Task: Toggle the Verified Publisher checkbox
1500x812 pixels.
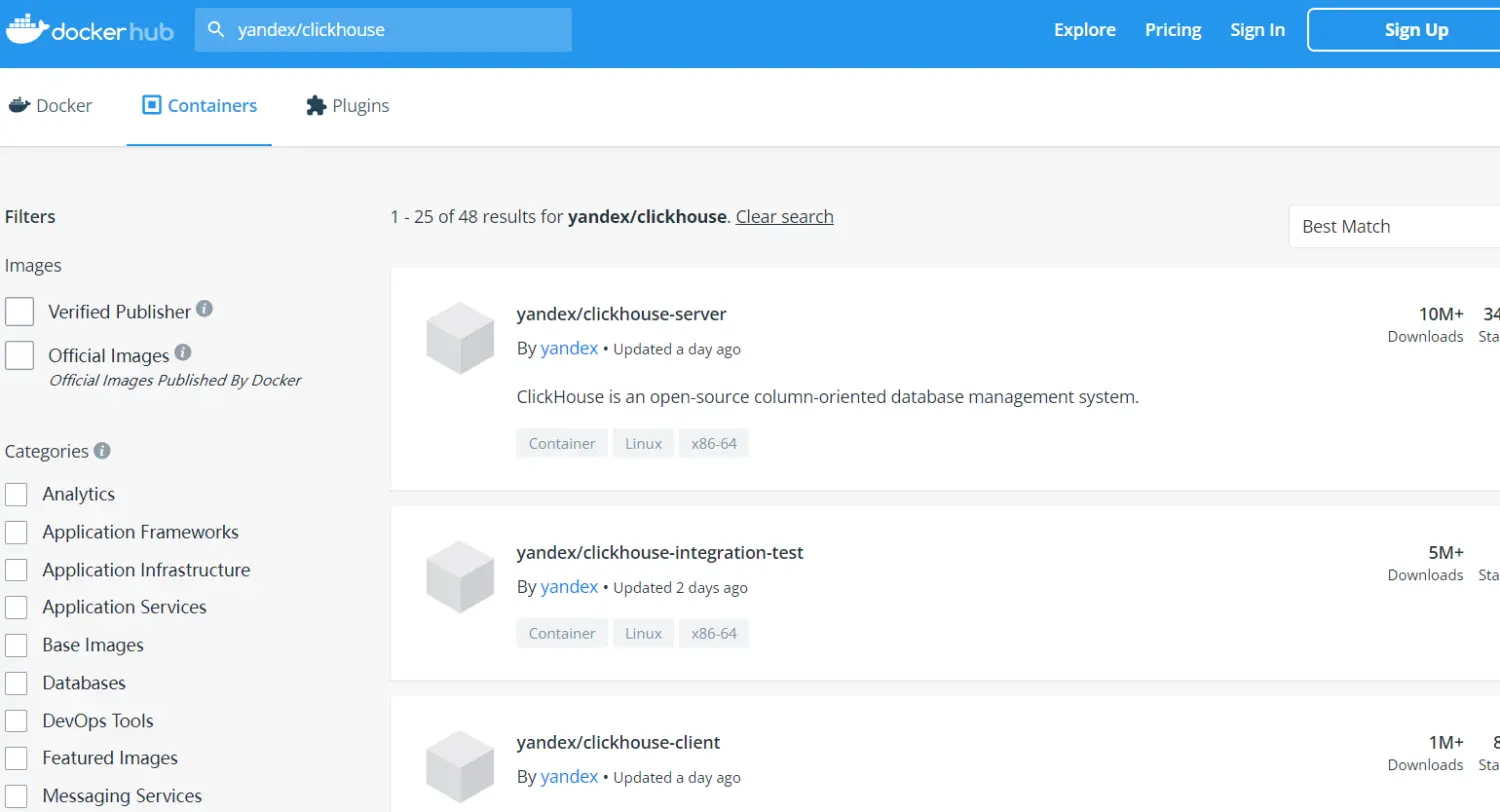Action: pyautogui.click(x=20, y=312)
